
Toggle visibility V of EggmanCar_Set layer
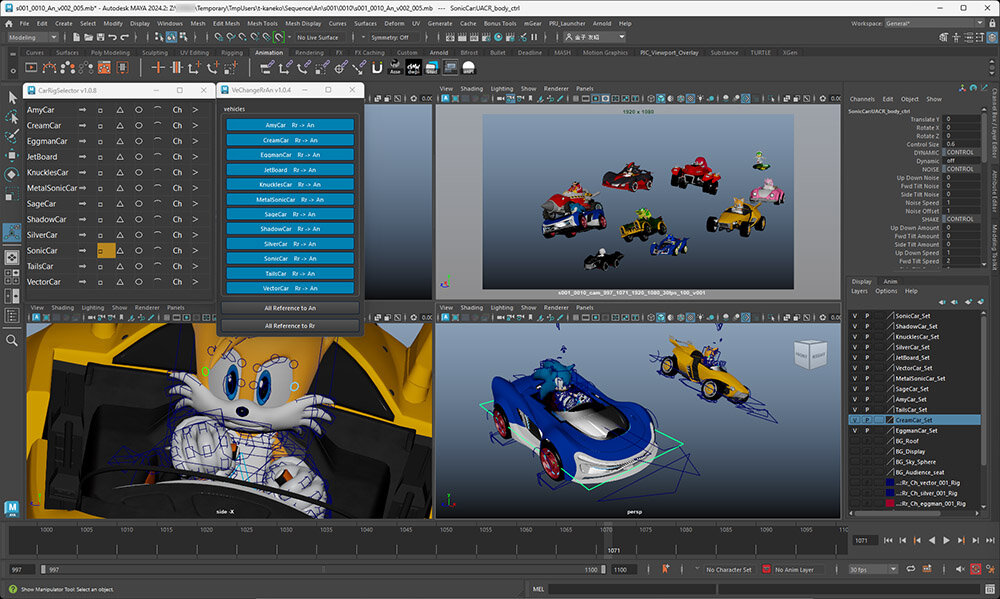(x=855, y=431)
